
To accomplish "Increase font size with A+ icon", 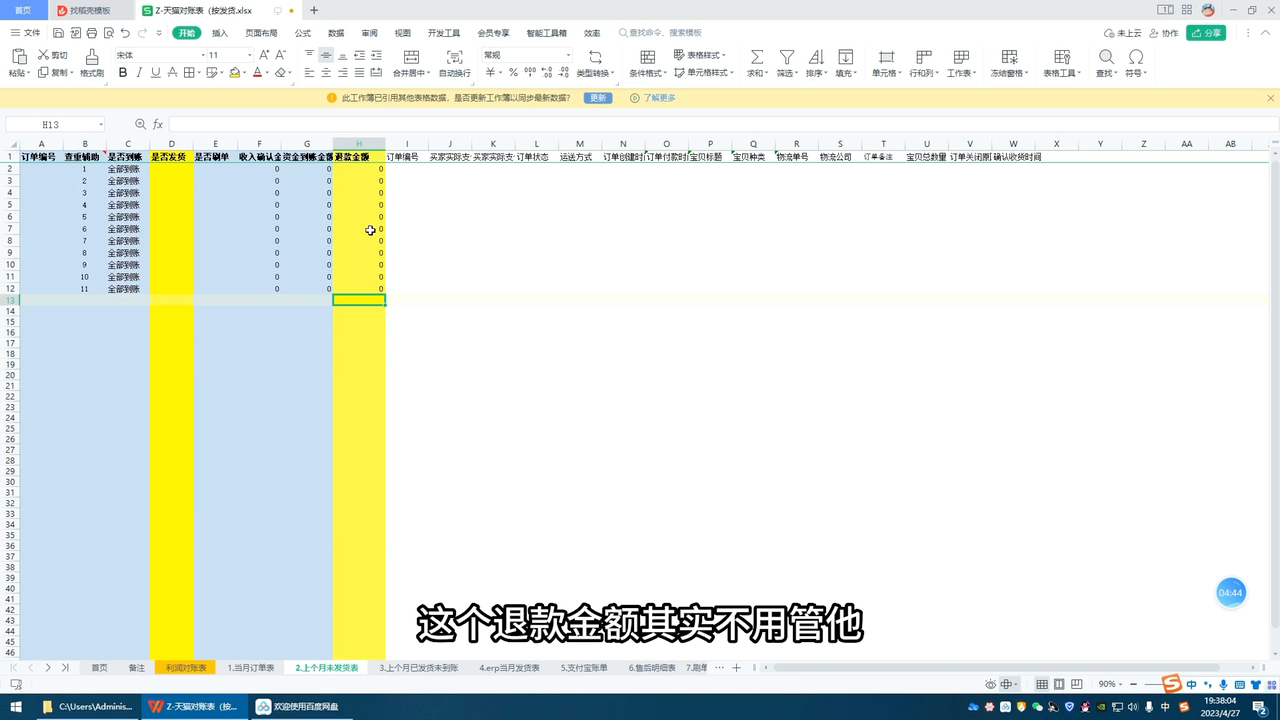I will (x=264, y=55).
